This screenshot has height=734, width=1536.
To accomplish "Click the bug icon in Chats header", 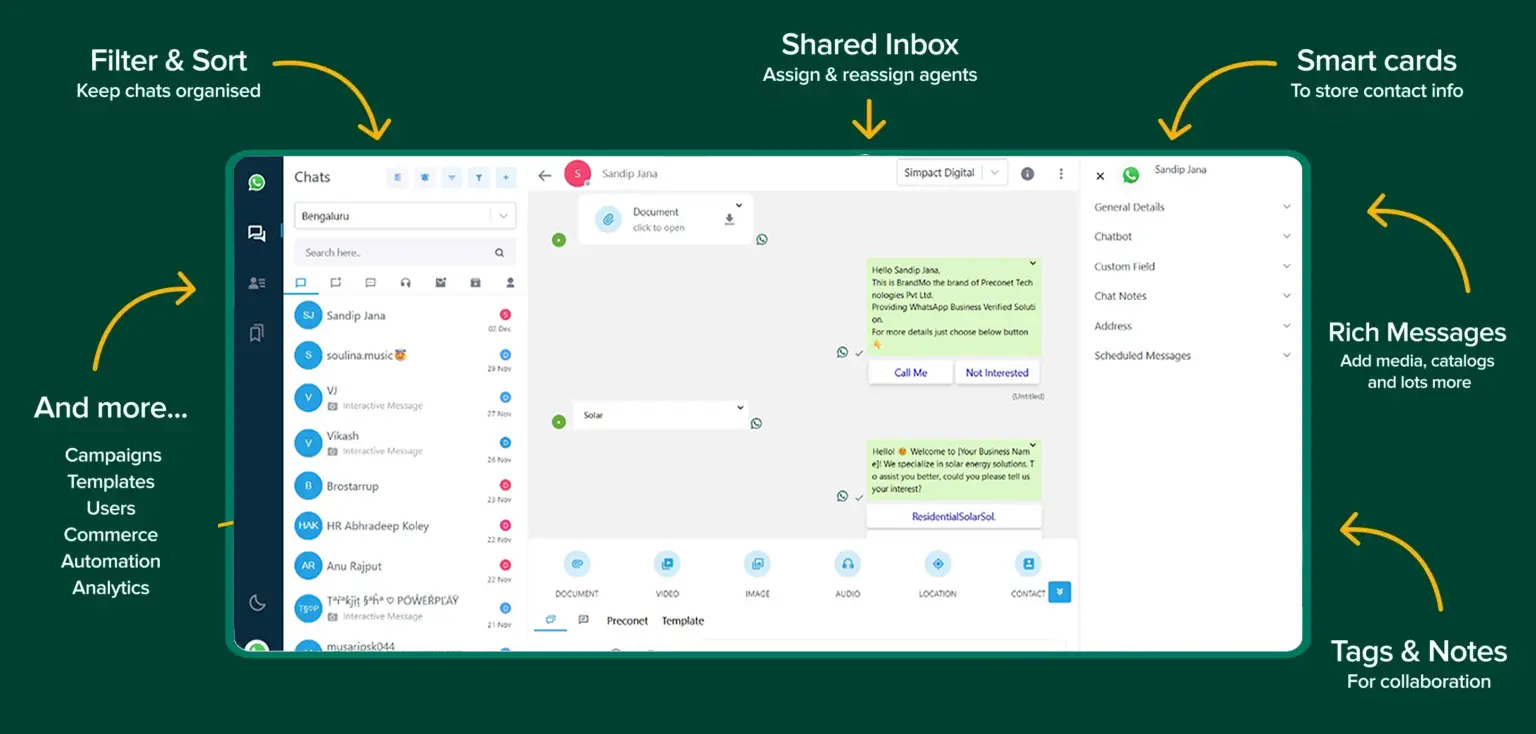I will coord(425,177).
